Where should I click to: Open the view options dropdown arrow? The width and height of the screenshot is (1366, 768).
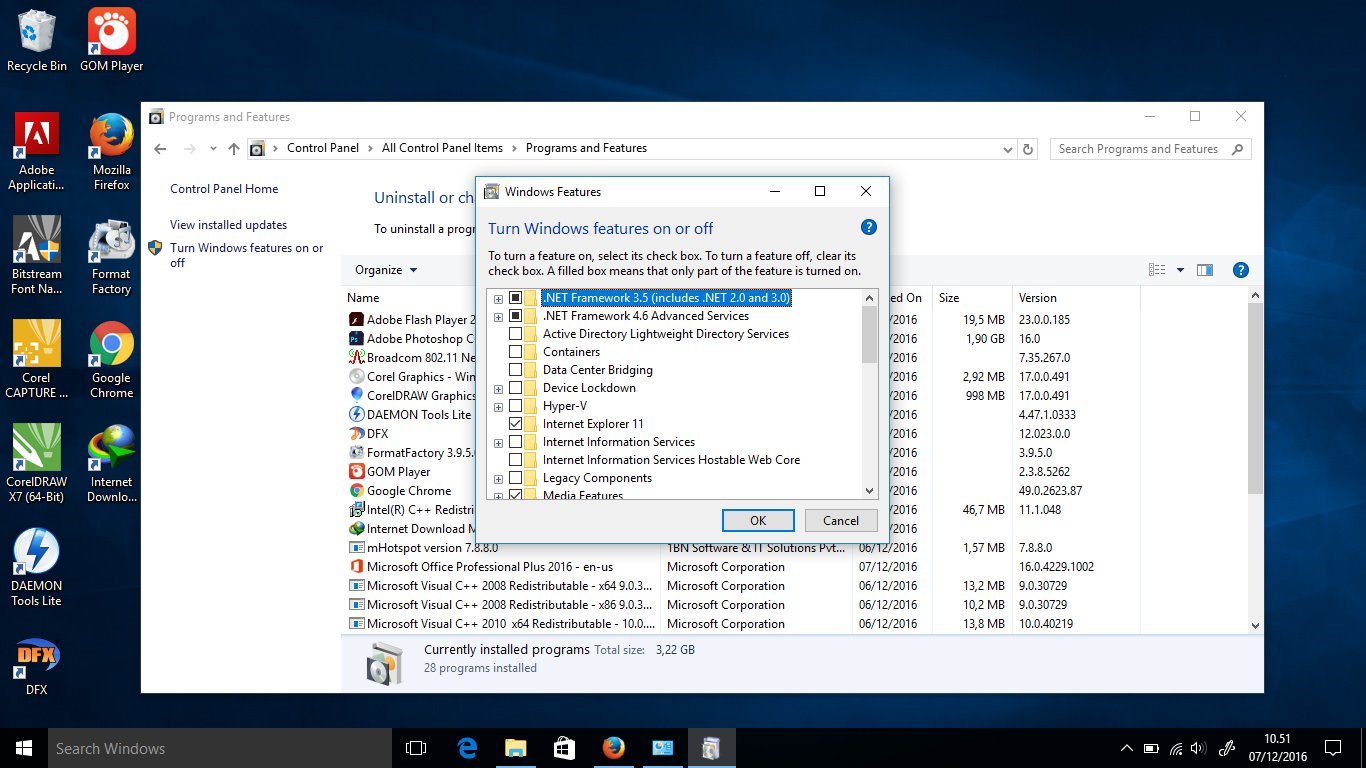tap(1180, 270)
